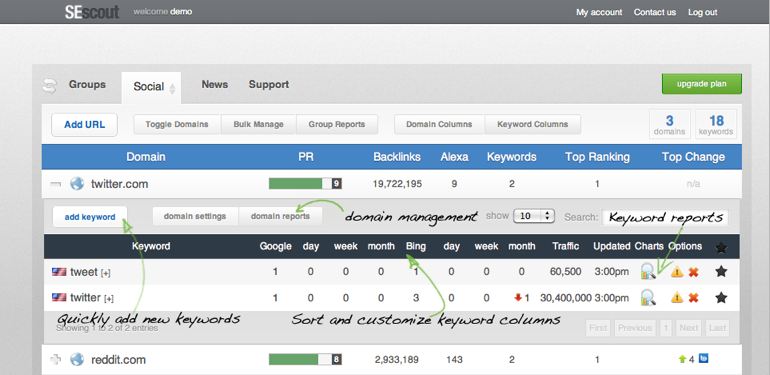Click the Contact us link
Image resolution: width=770 pixels, height=375 pixels.
click(x=655, y=12)
